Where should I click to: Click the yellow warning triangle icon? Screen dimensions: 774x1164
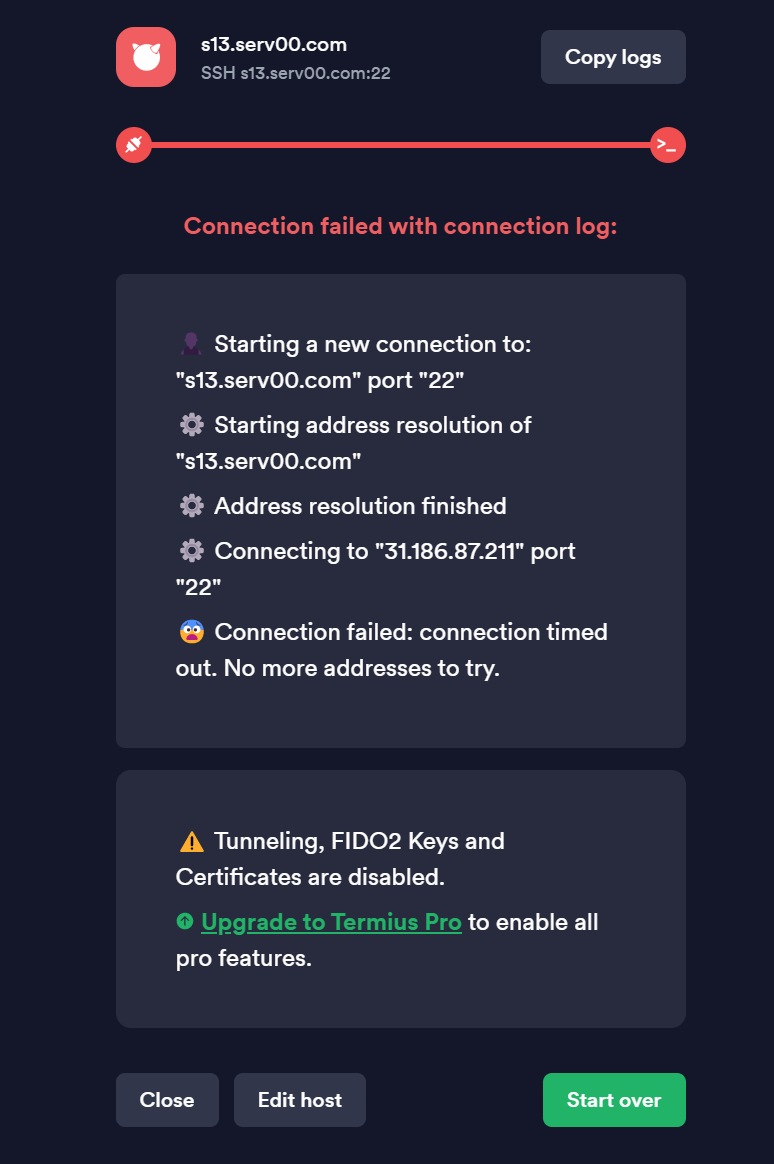click(191, 841)
